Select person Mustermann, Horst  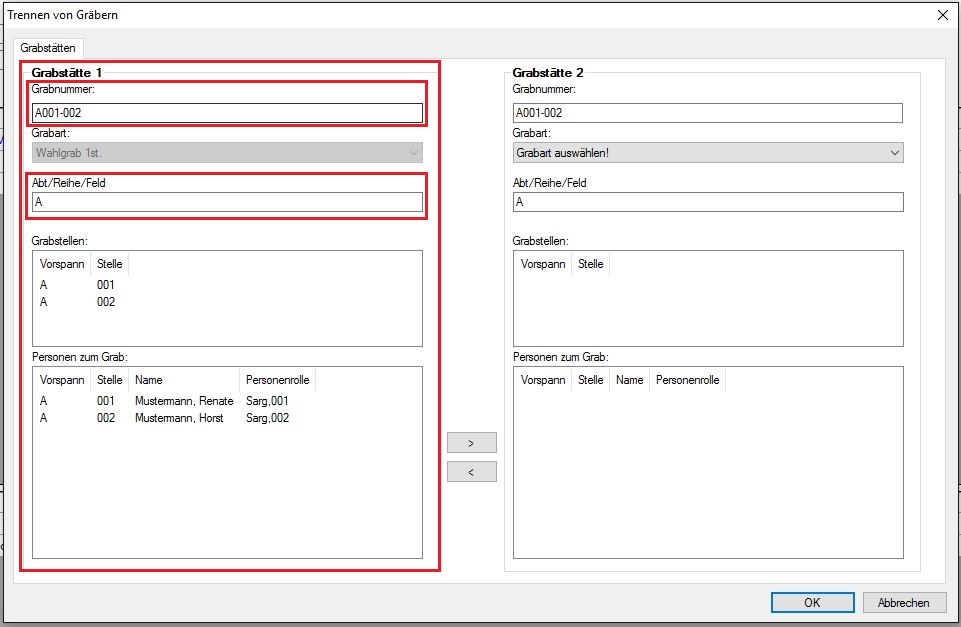click(179, 418)
